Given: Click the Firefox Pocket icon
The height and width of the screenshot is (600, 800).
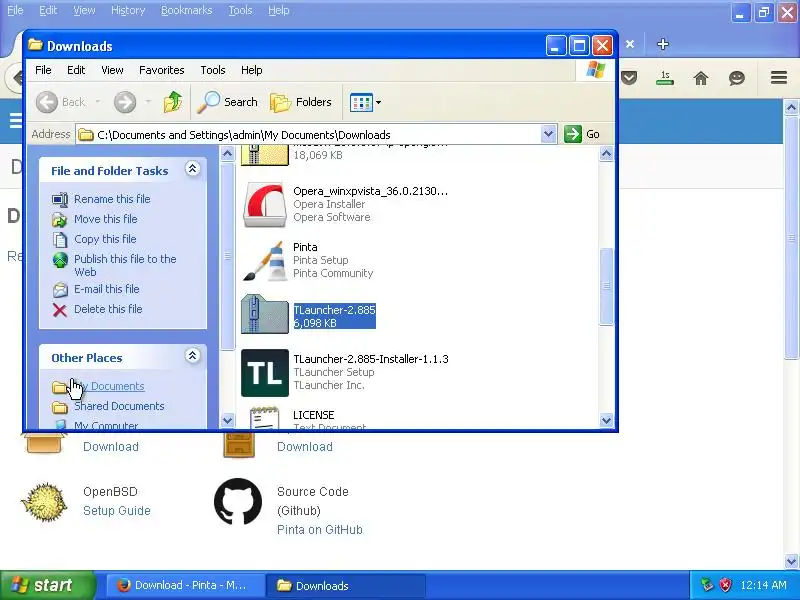Looking at the screenshot, I should point(629,78).
